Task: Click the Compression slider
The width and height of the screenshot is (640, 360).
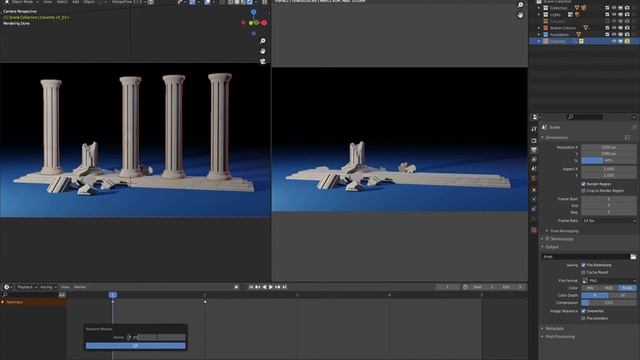Action: click(x=609, y=303)
